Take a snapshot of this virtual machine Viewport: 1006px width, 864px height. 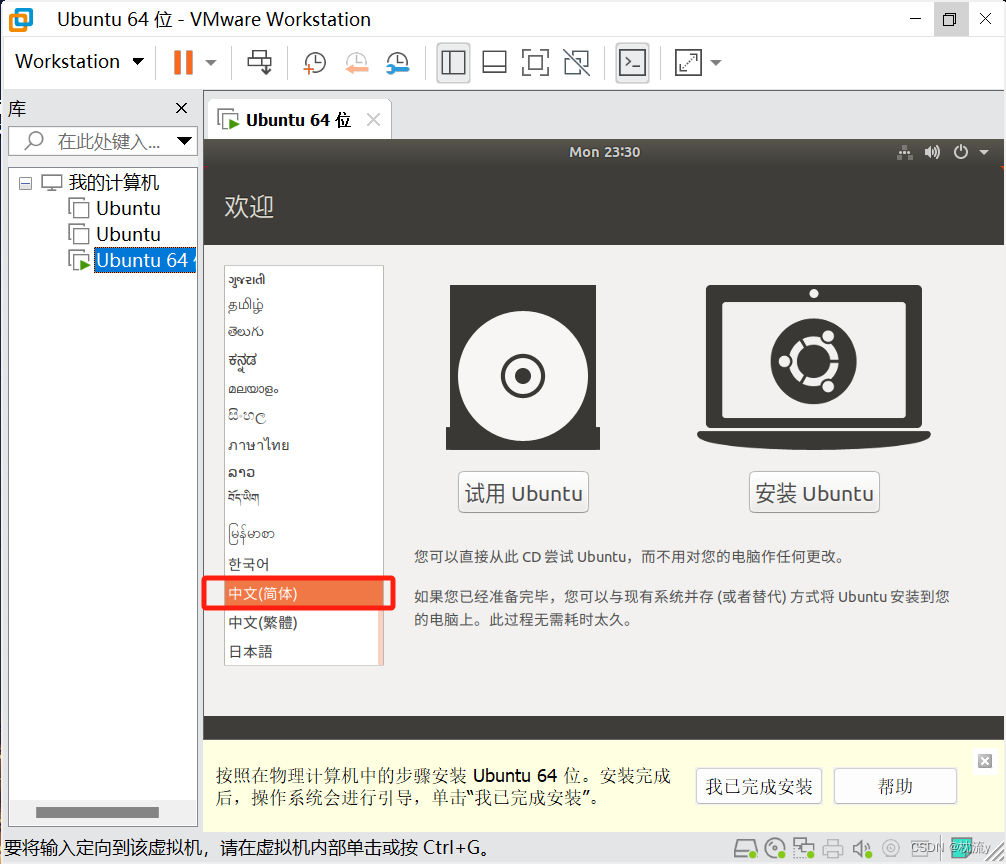[314, 63]
